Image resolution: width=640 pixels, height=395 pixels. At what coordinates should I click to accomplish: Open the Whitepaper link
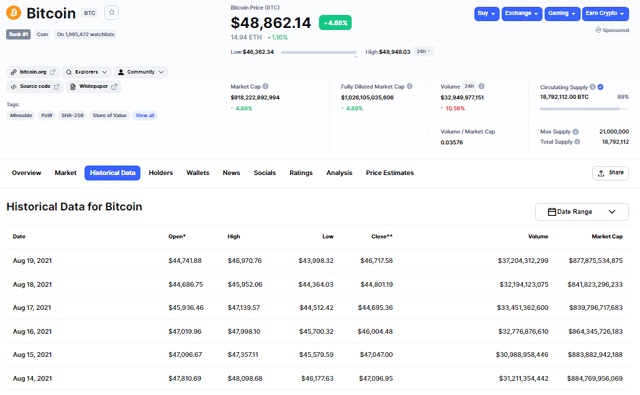pos(93,87)
